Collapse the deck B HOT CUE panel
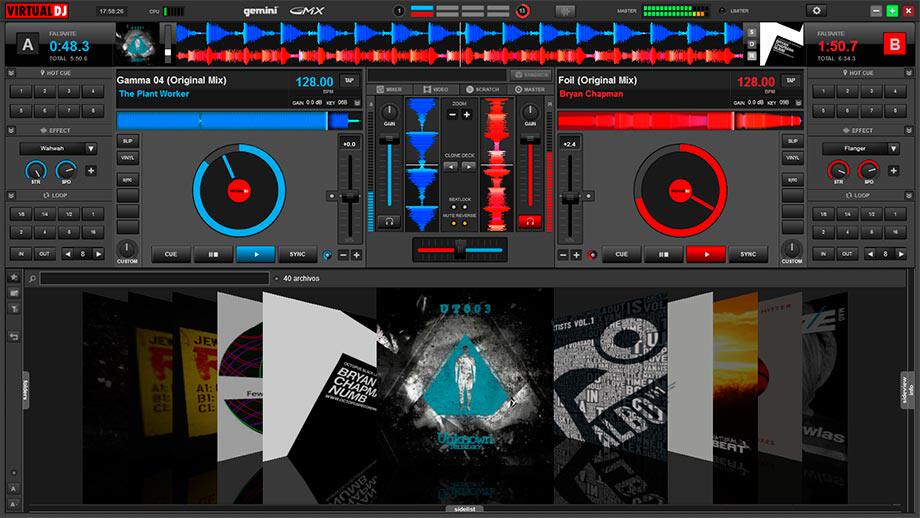Viewport: 920px width, 518px height. pos(909,73)
